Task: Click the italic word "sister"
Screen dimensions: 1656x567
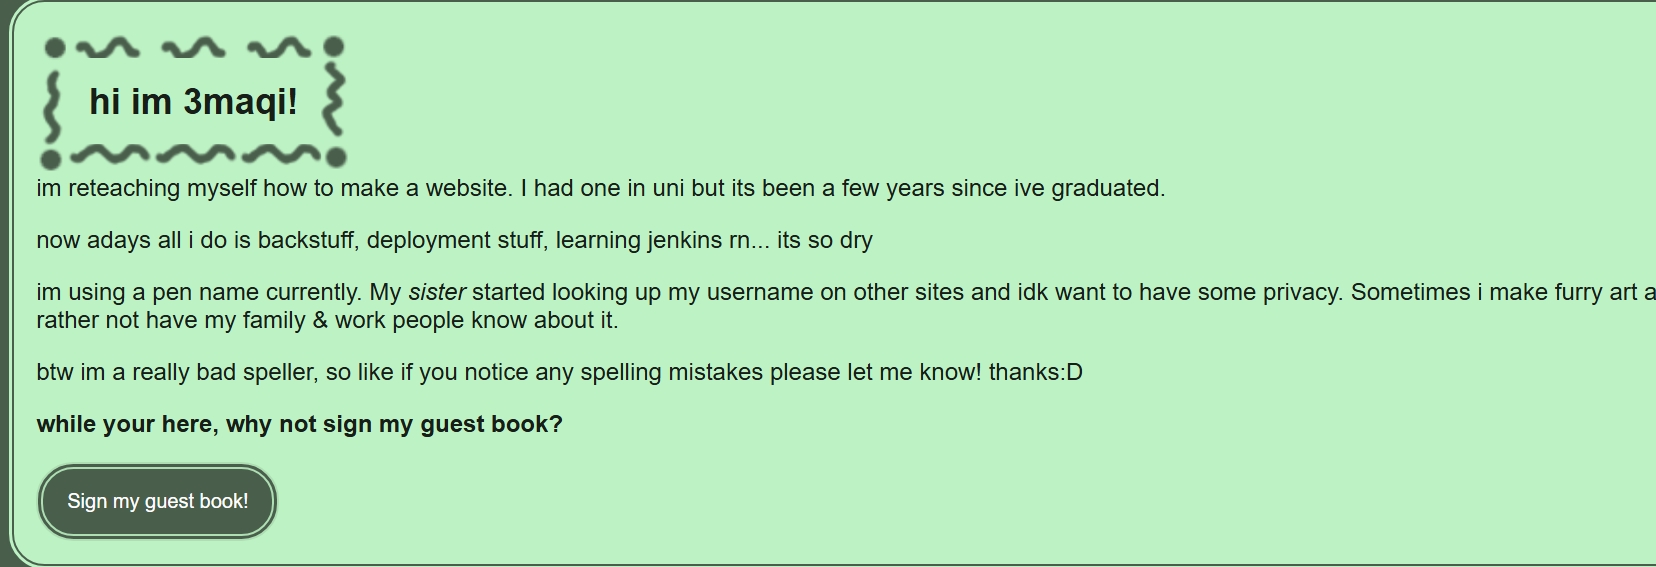Action: coord(437,292)
